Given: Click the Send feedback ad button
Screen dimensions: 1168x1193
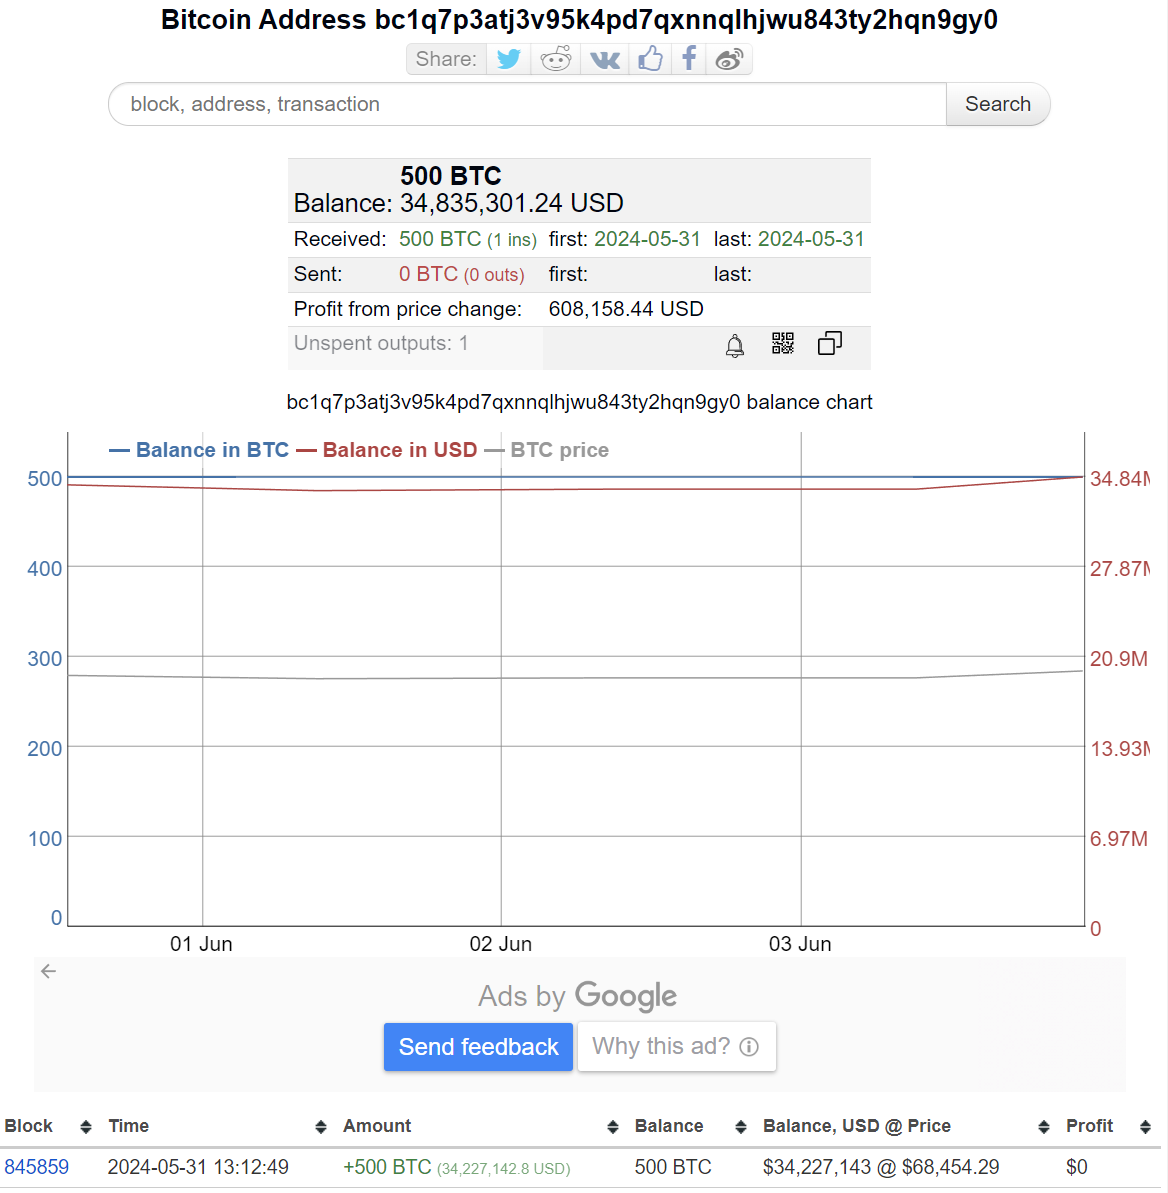Looking at the screenshot, I should [478, 1047].
